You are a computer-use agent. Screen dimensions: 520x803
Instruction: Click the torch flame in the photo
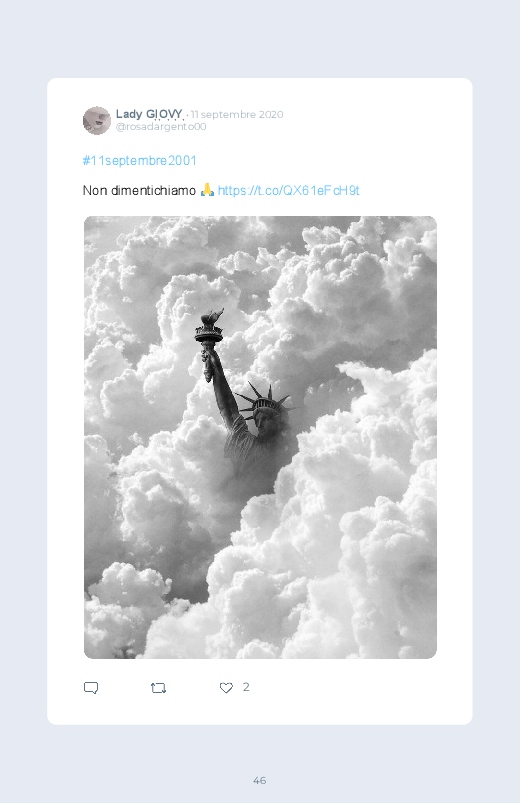point(212,316)
